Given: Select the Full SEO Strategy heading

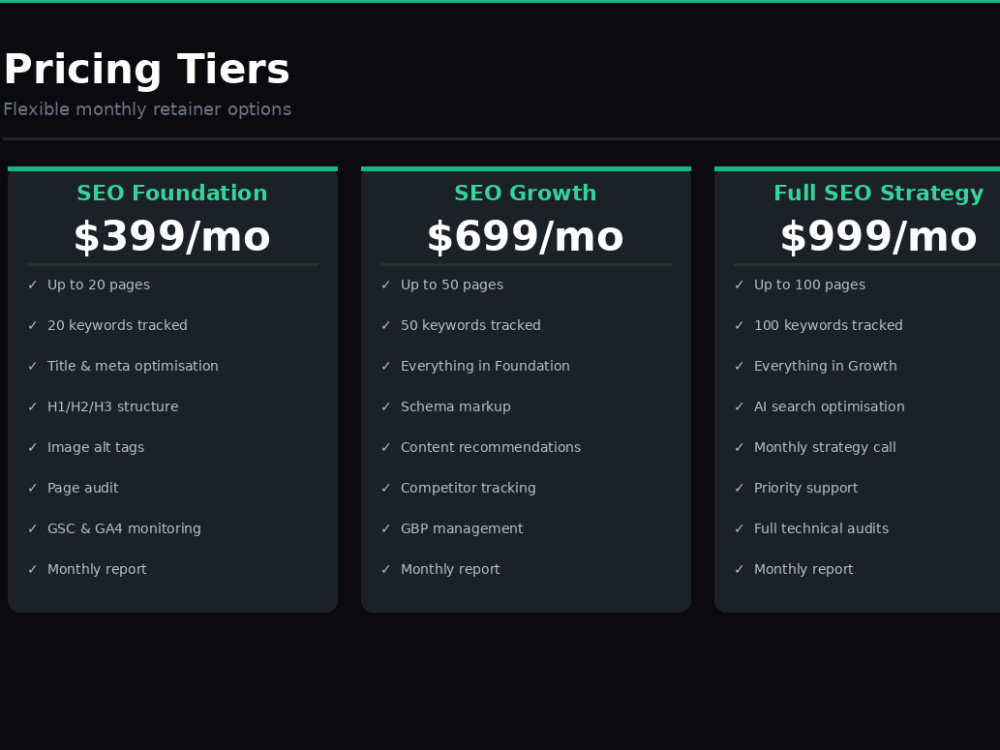Looking at the screenshot, I should point(879,193).
